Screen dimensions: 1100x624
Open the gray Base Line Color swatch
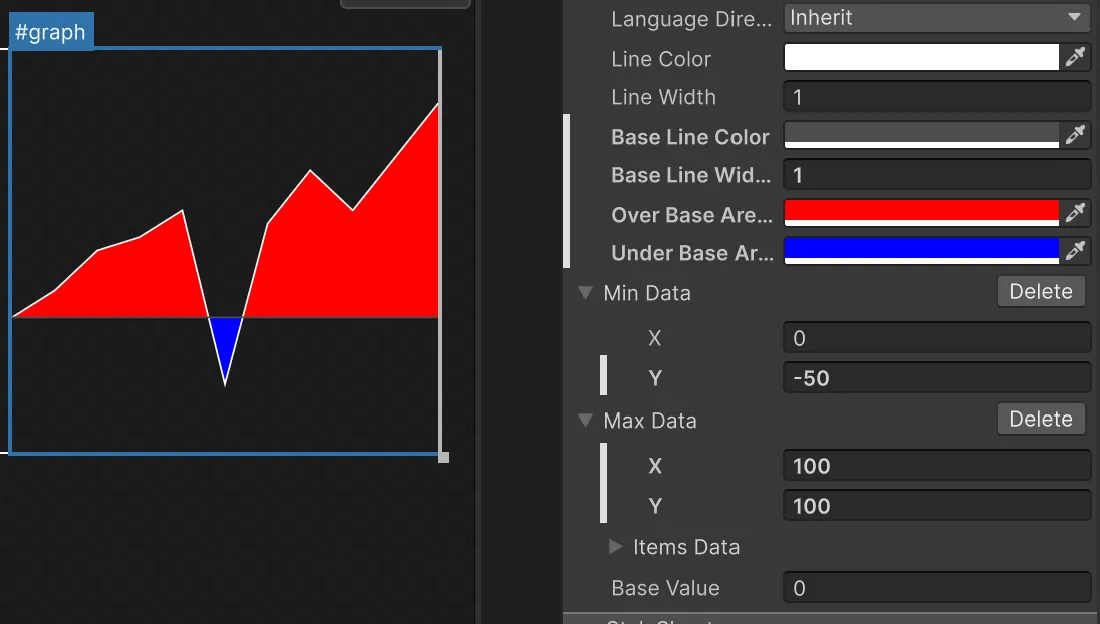[x=921, y=135]
